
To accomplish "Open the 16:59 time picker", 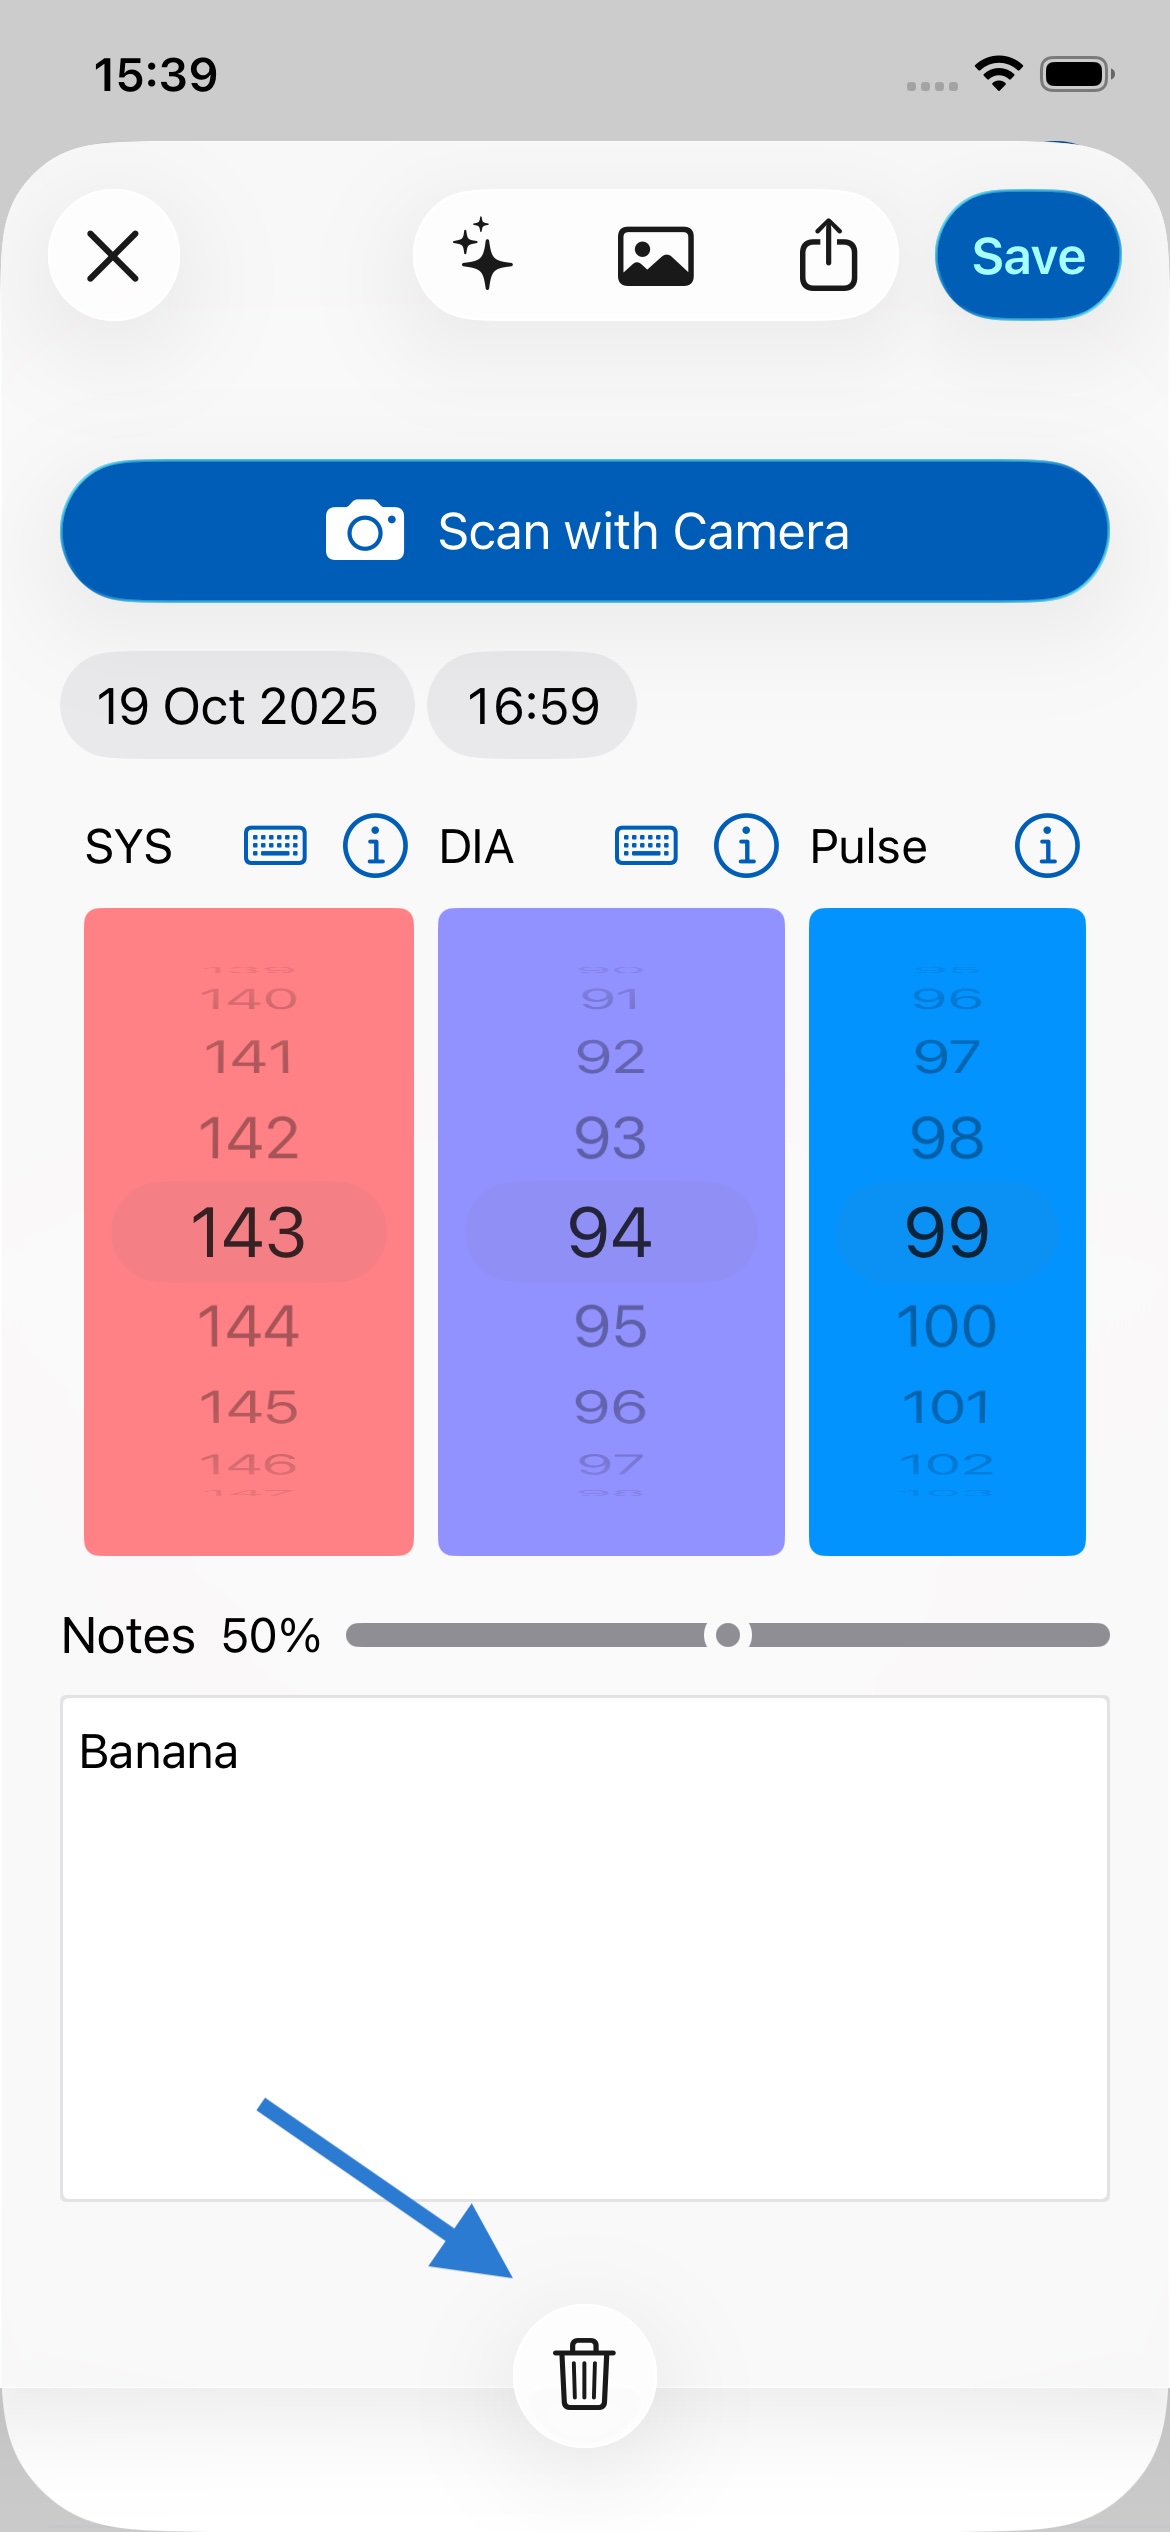I will 532,706.
